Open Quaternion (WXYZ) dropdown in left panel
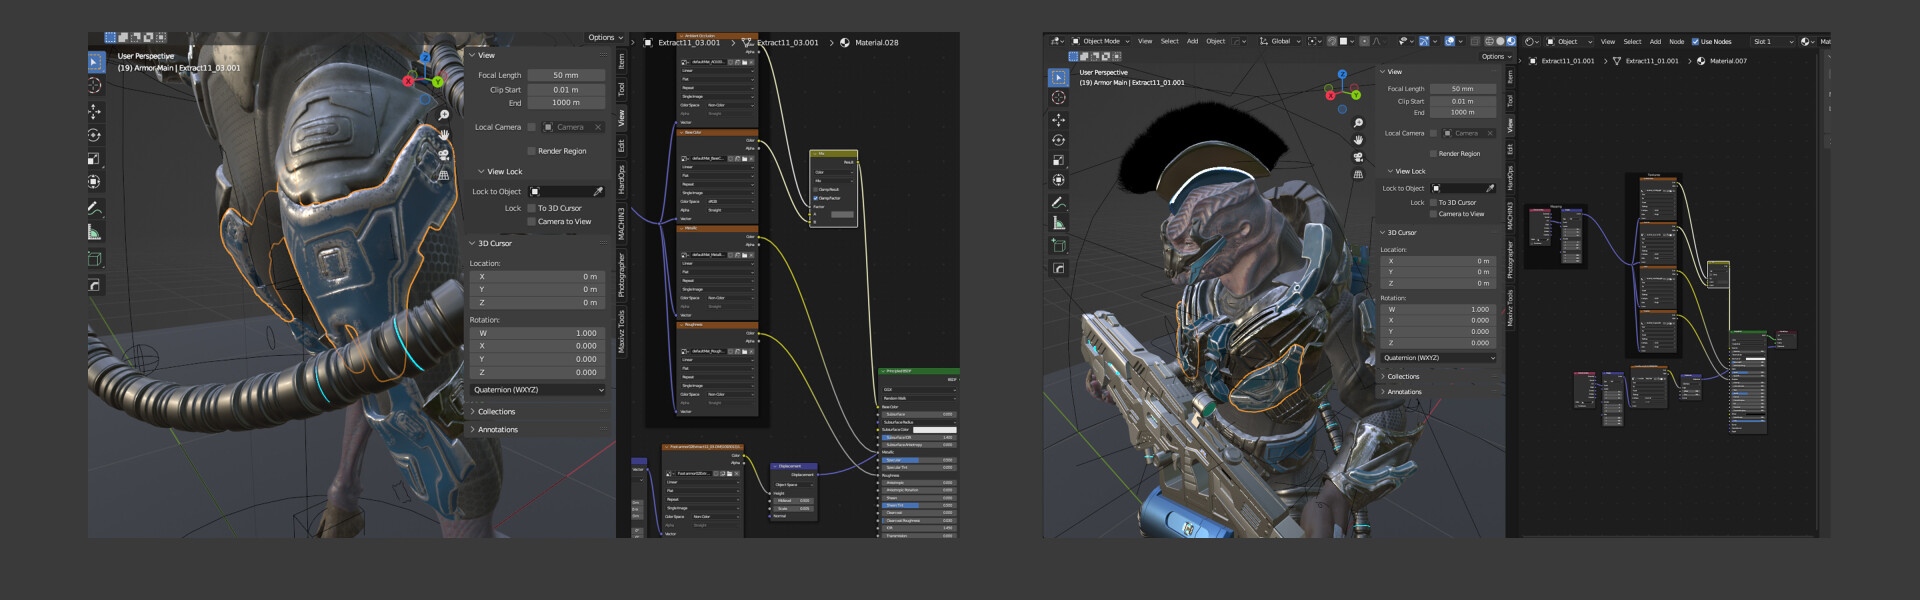This screenshot has height=600, width=1920. coord(538,390)
